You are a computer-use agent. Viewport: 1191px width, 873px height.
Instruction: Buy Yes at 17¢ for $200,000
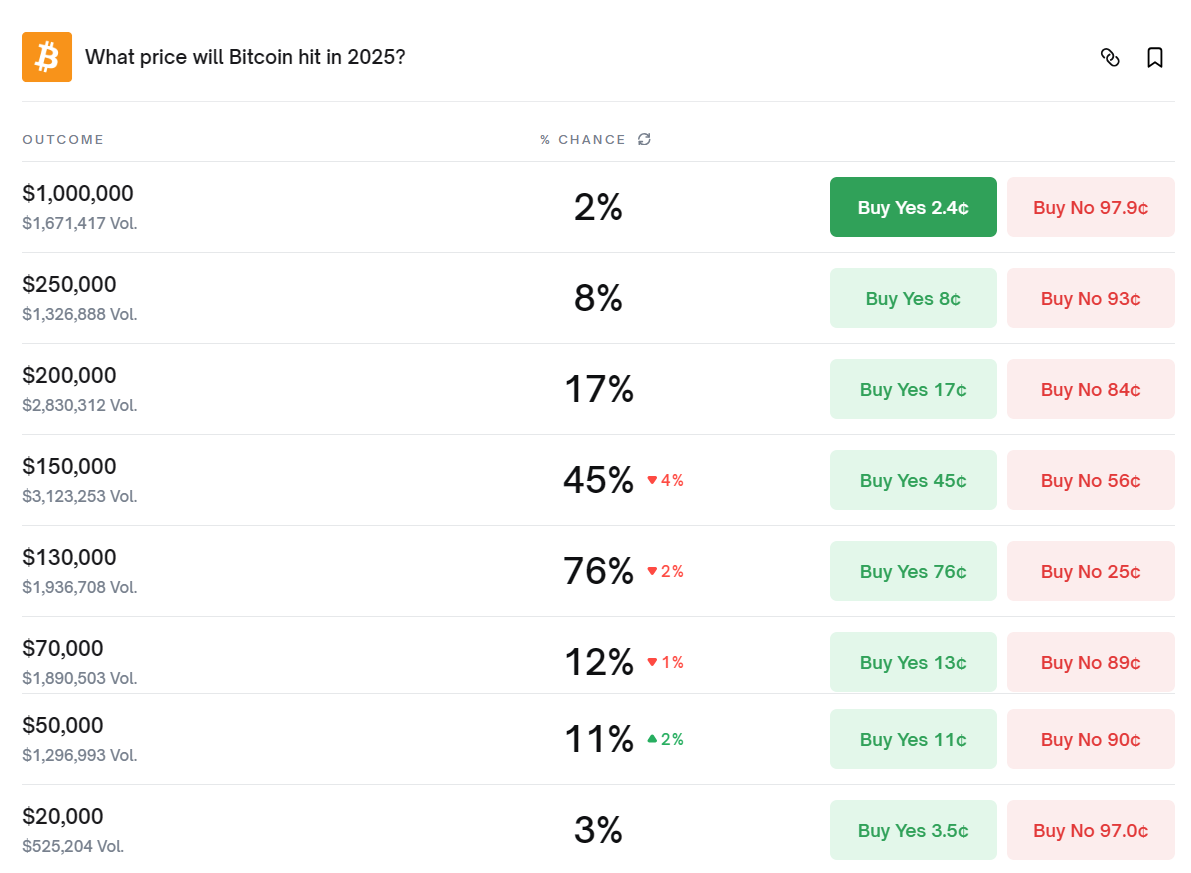pos(913,389)
